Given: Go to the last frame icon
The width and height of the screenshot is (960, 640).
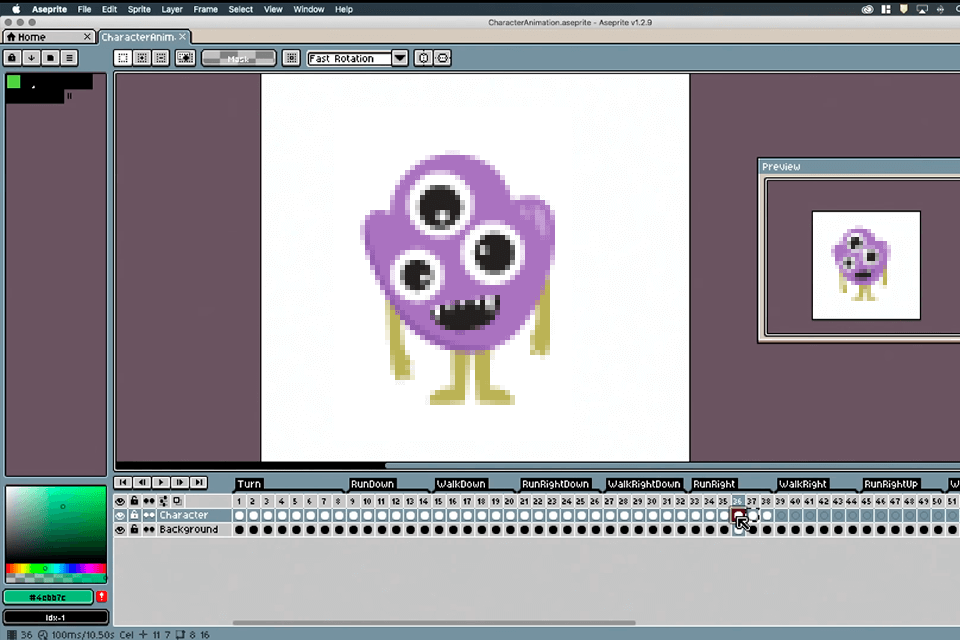Looking at the screenshot, I should 199,482.
